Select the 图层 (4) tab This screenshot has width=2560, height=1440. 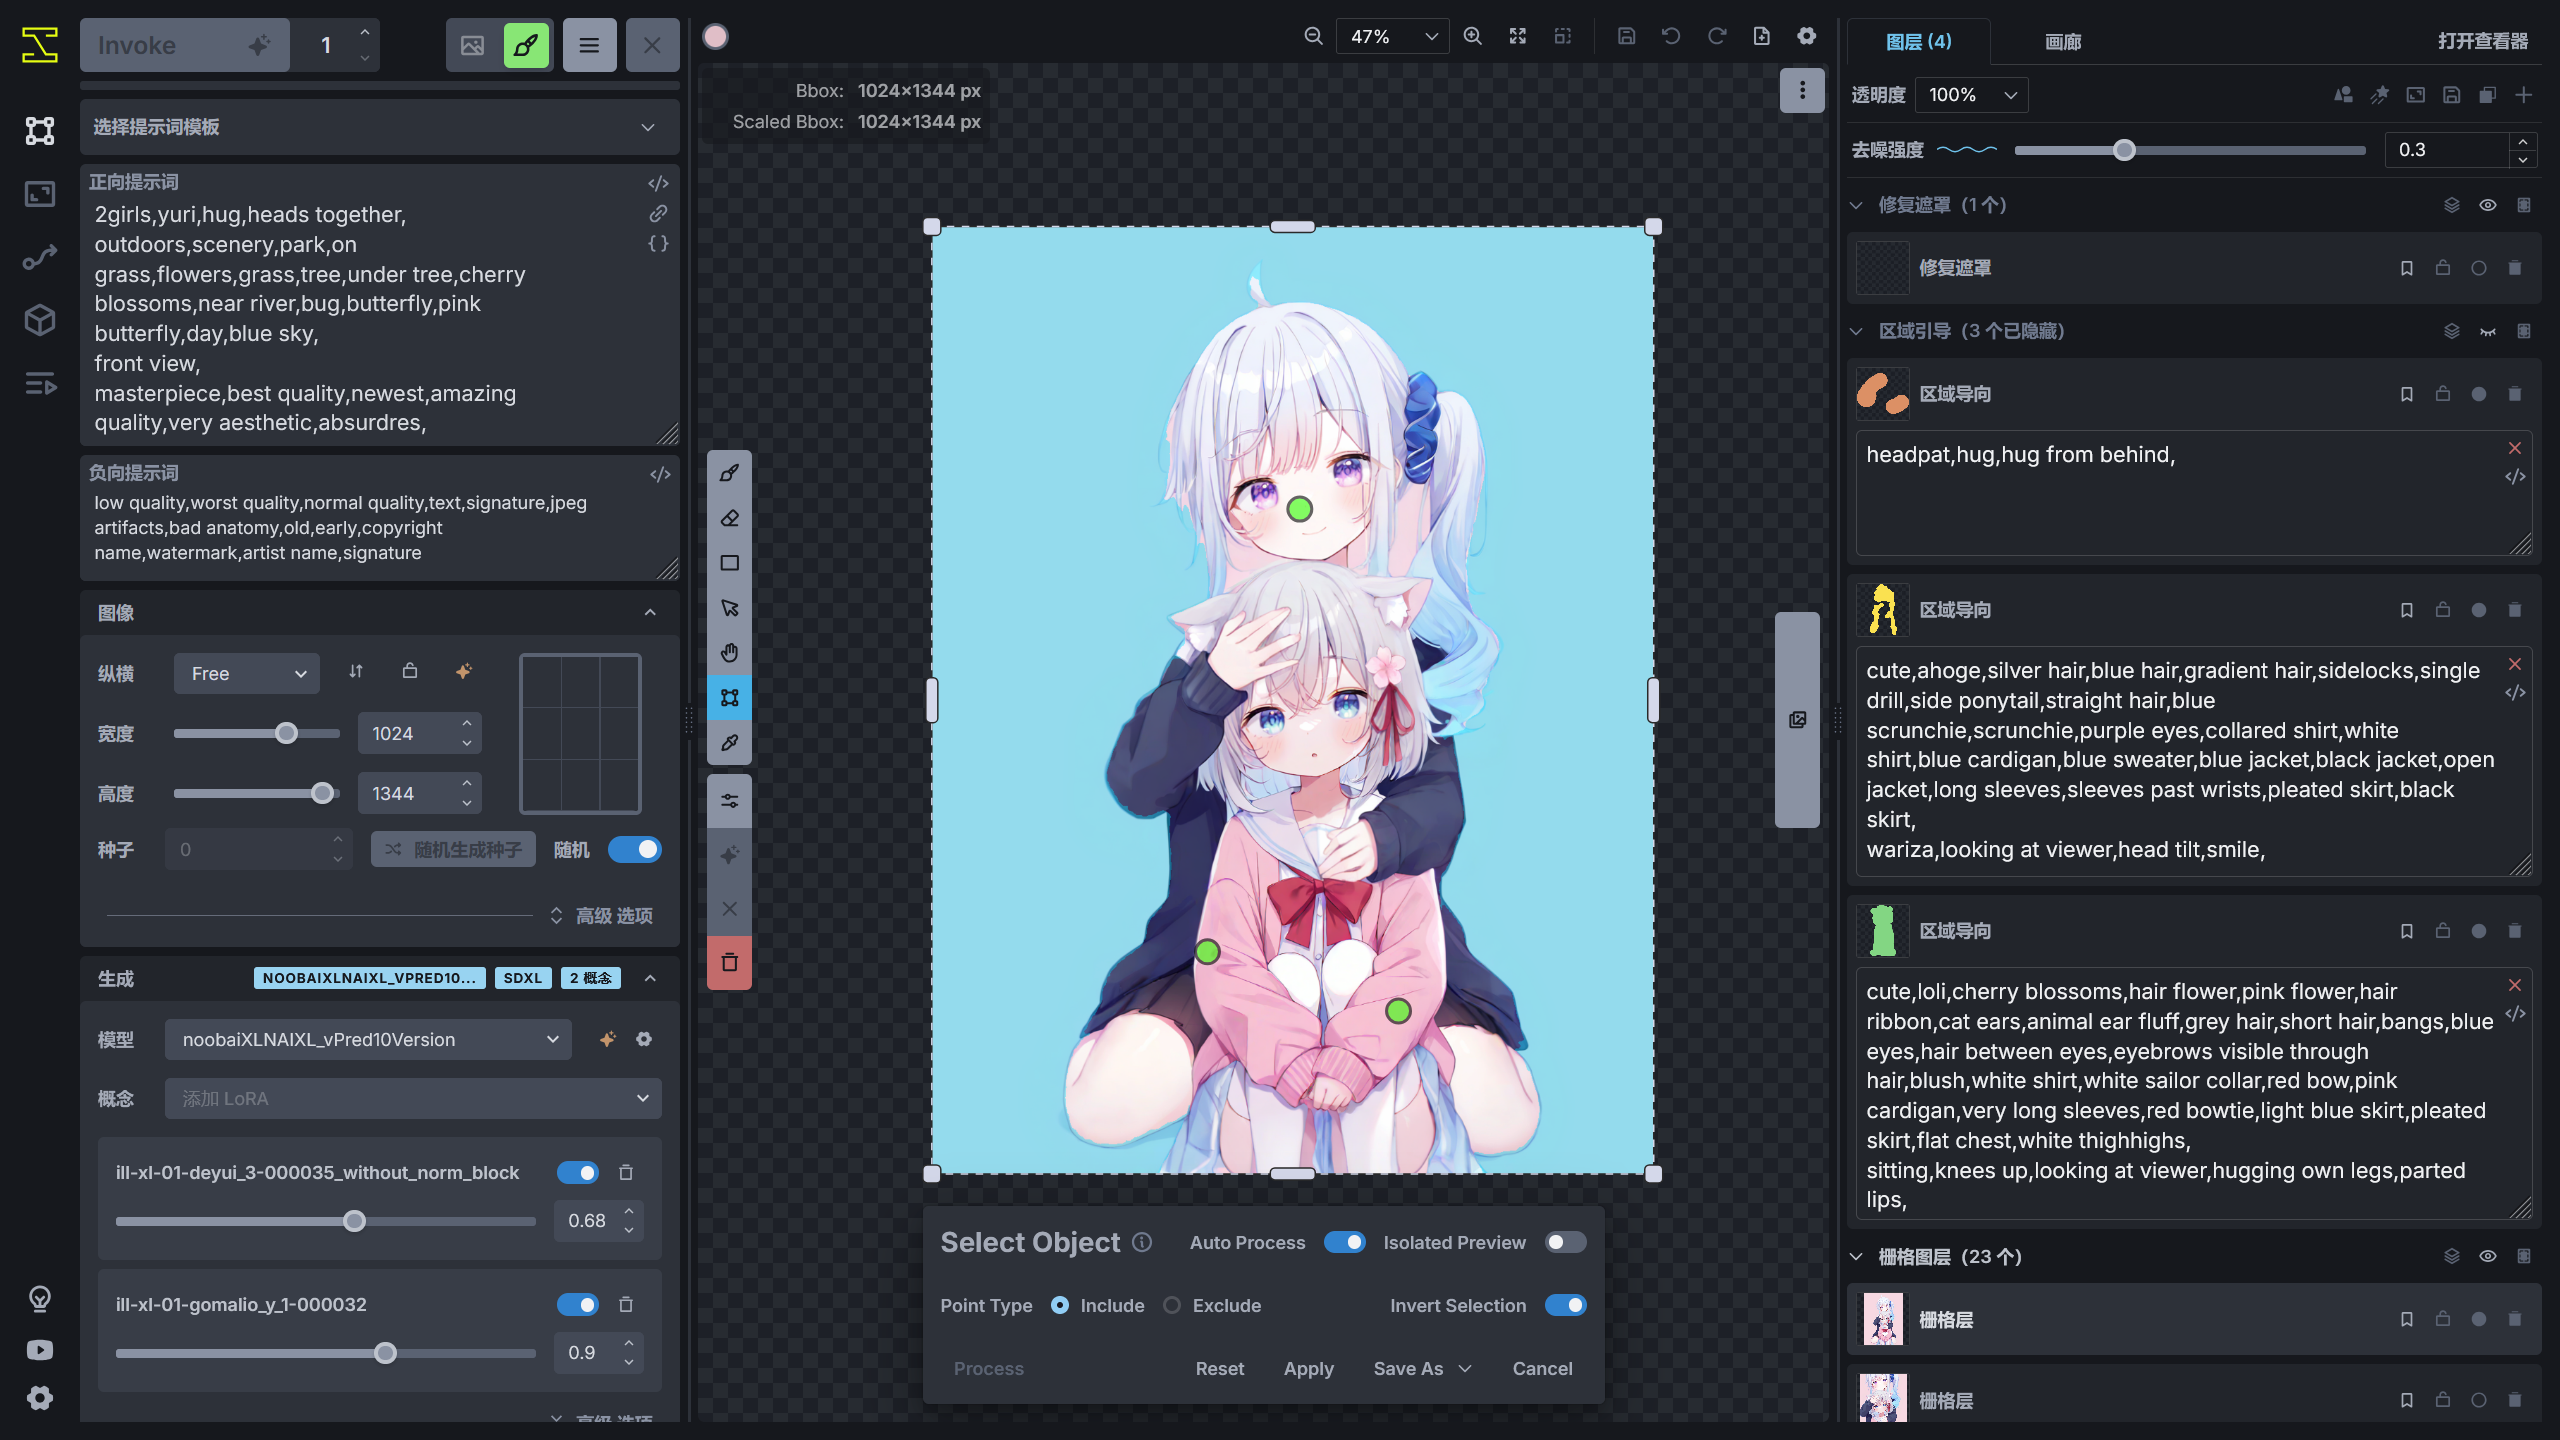pyautogui.click(x=1918, y=42)
